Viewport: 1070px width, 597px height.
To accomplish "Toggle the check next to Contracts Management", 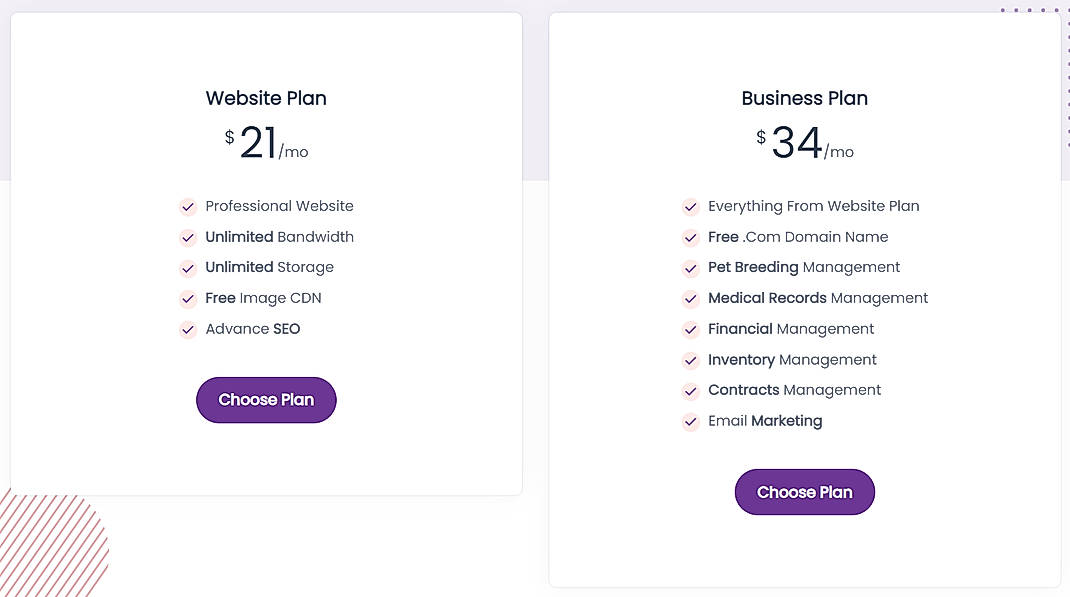I will (691, 390).
